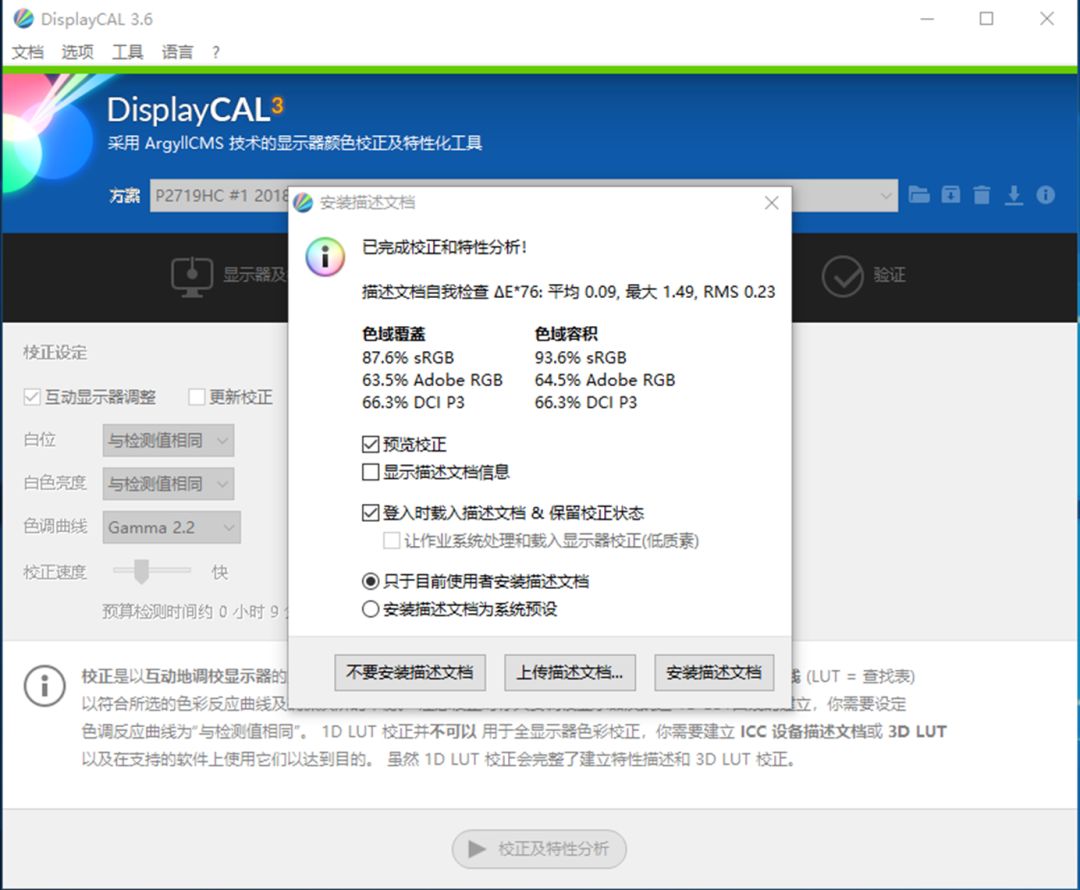Open the 文档 menu

tap(28, 52)
